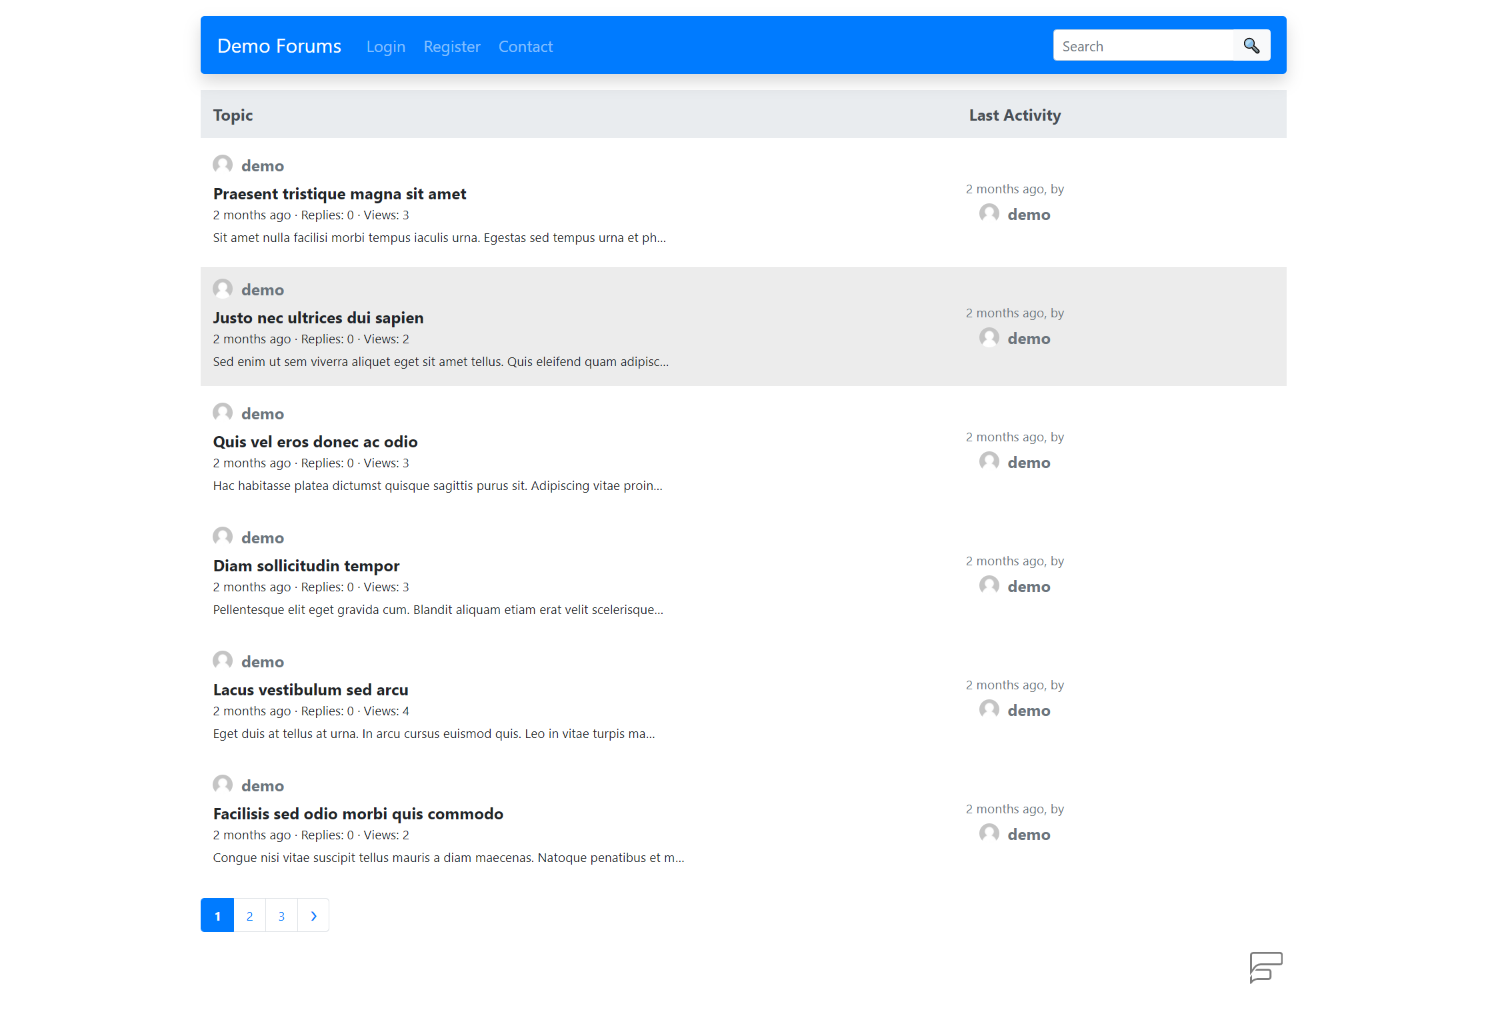The width and height of the screenshot is (1487, 1012).
Task: Click last-activity demo name in Justo nec ultrices row
Action: [x=1029, y=339]
